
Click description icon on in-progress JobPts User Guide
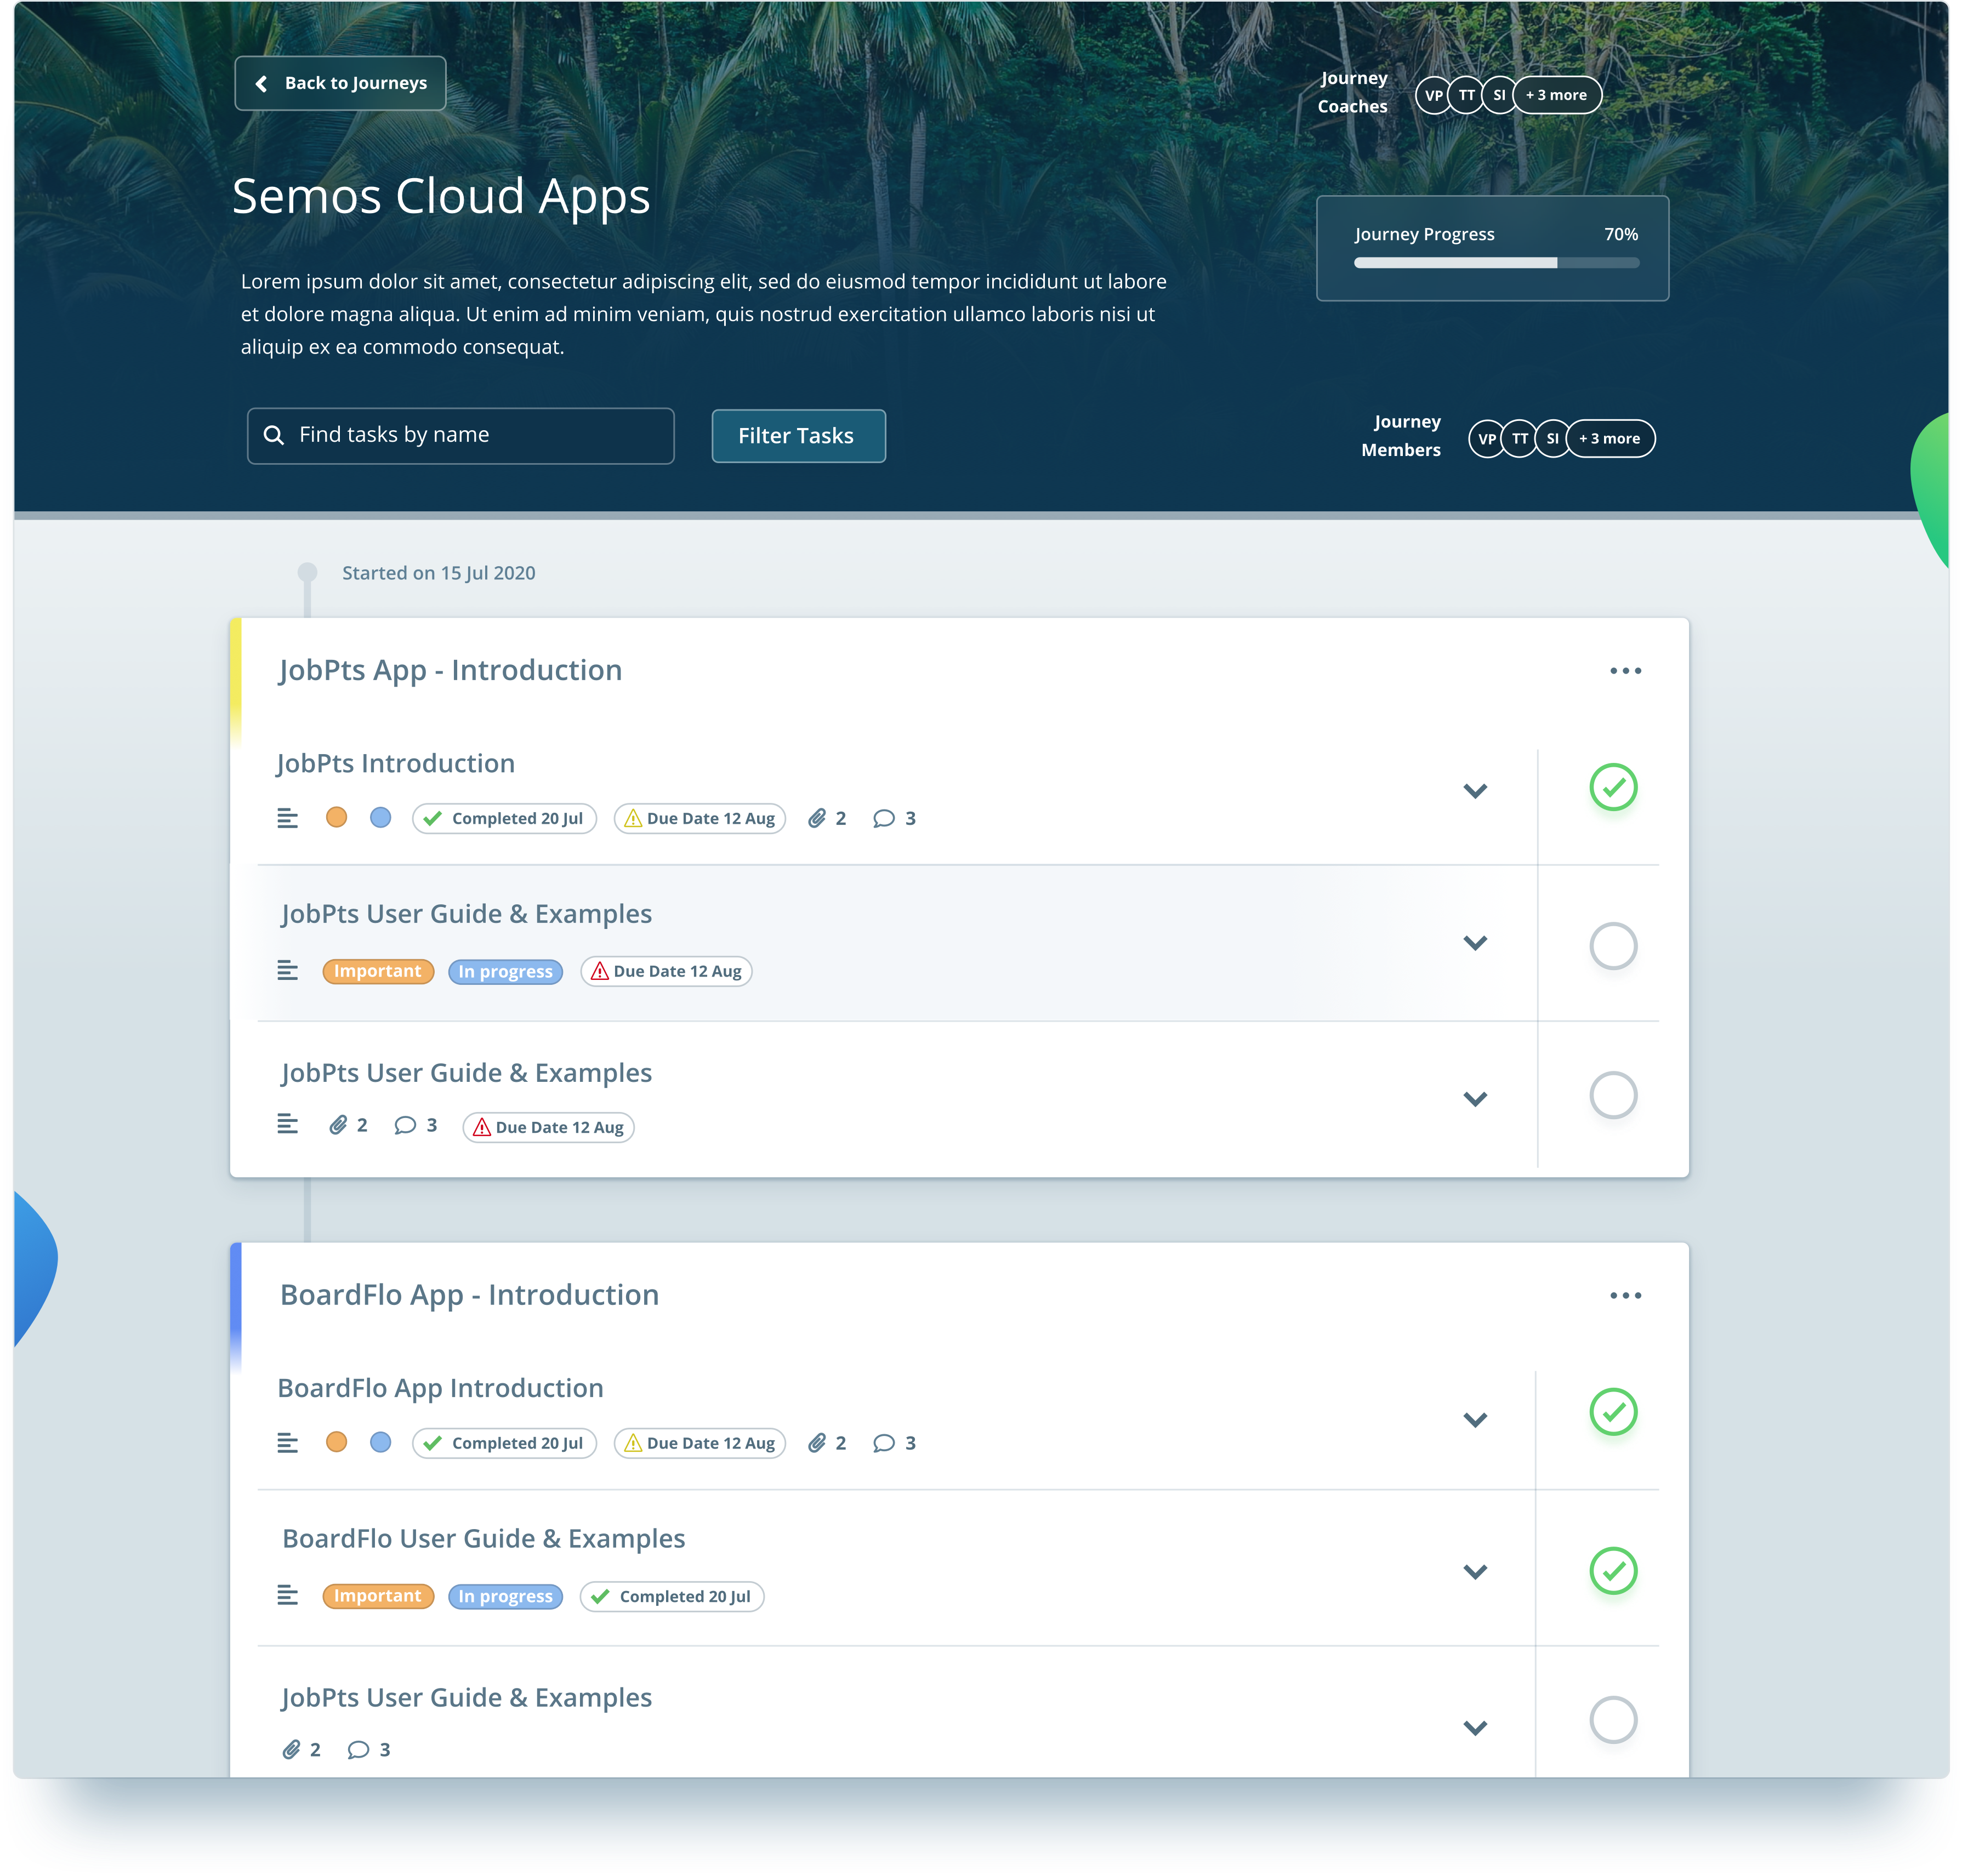tap(287, 970)
